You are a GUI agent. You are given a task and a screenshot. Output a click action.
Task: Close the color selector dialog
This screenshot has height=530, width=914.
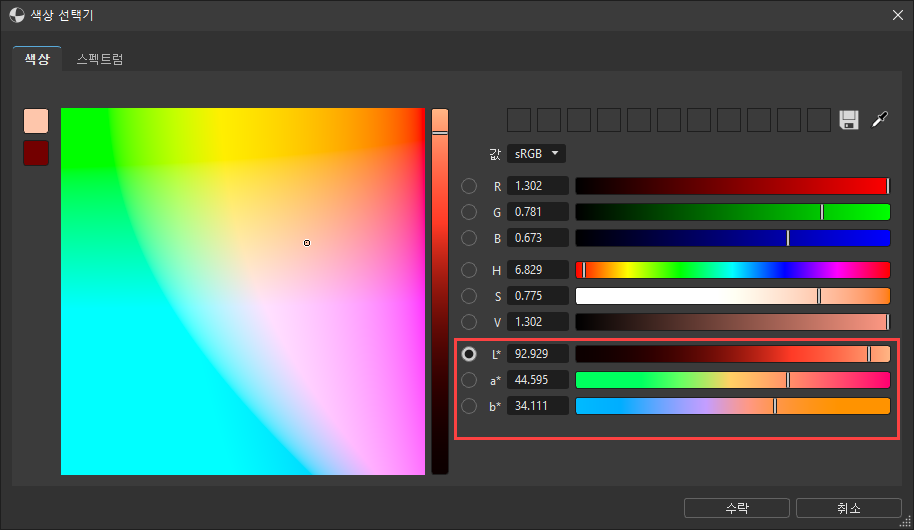tap(898, 15)
